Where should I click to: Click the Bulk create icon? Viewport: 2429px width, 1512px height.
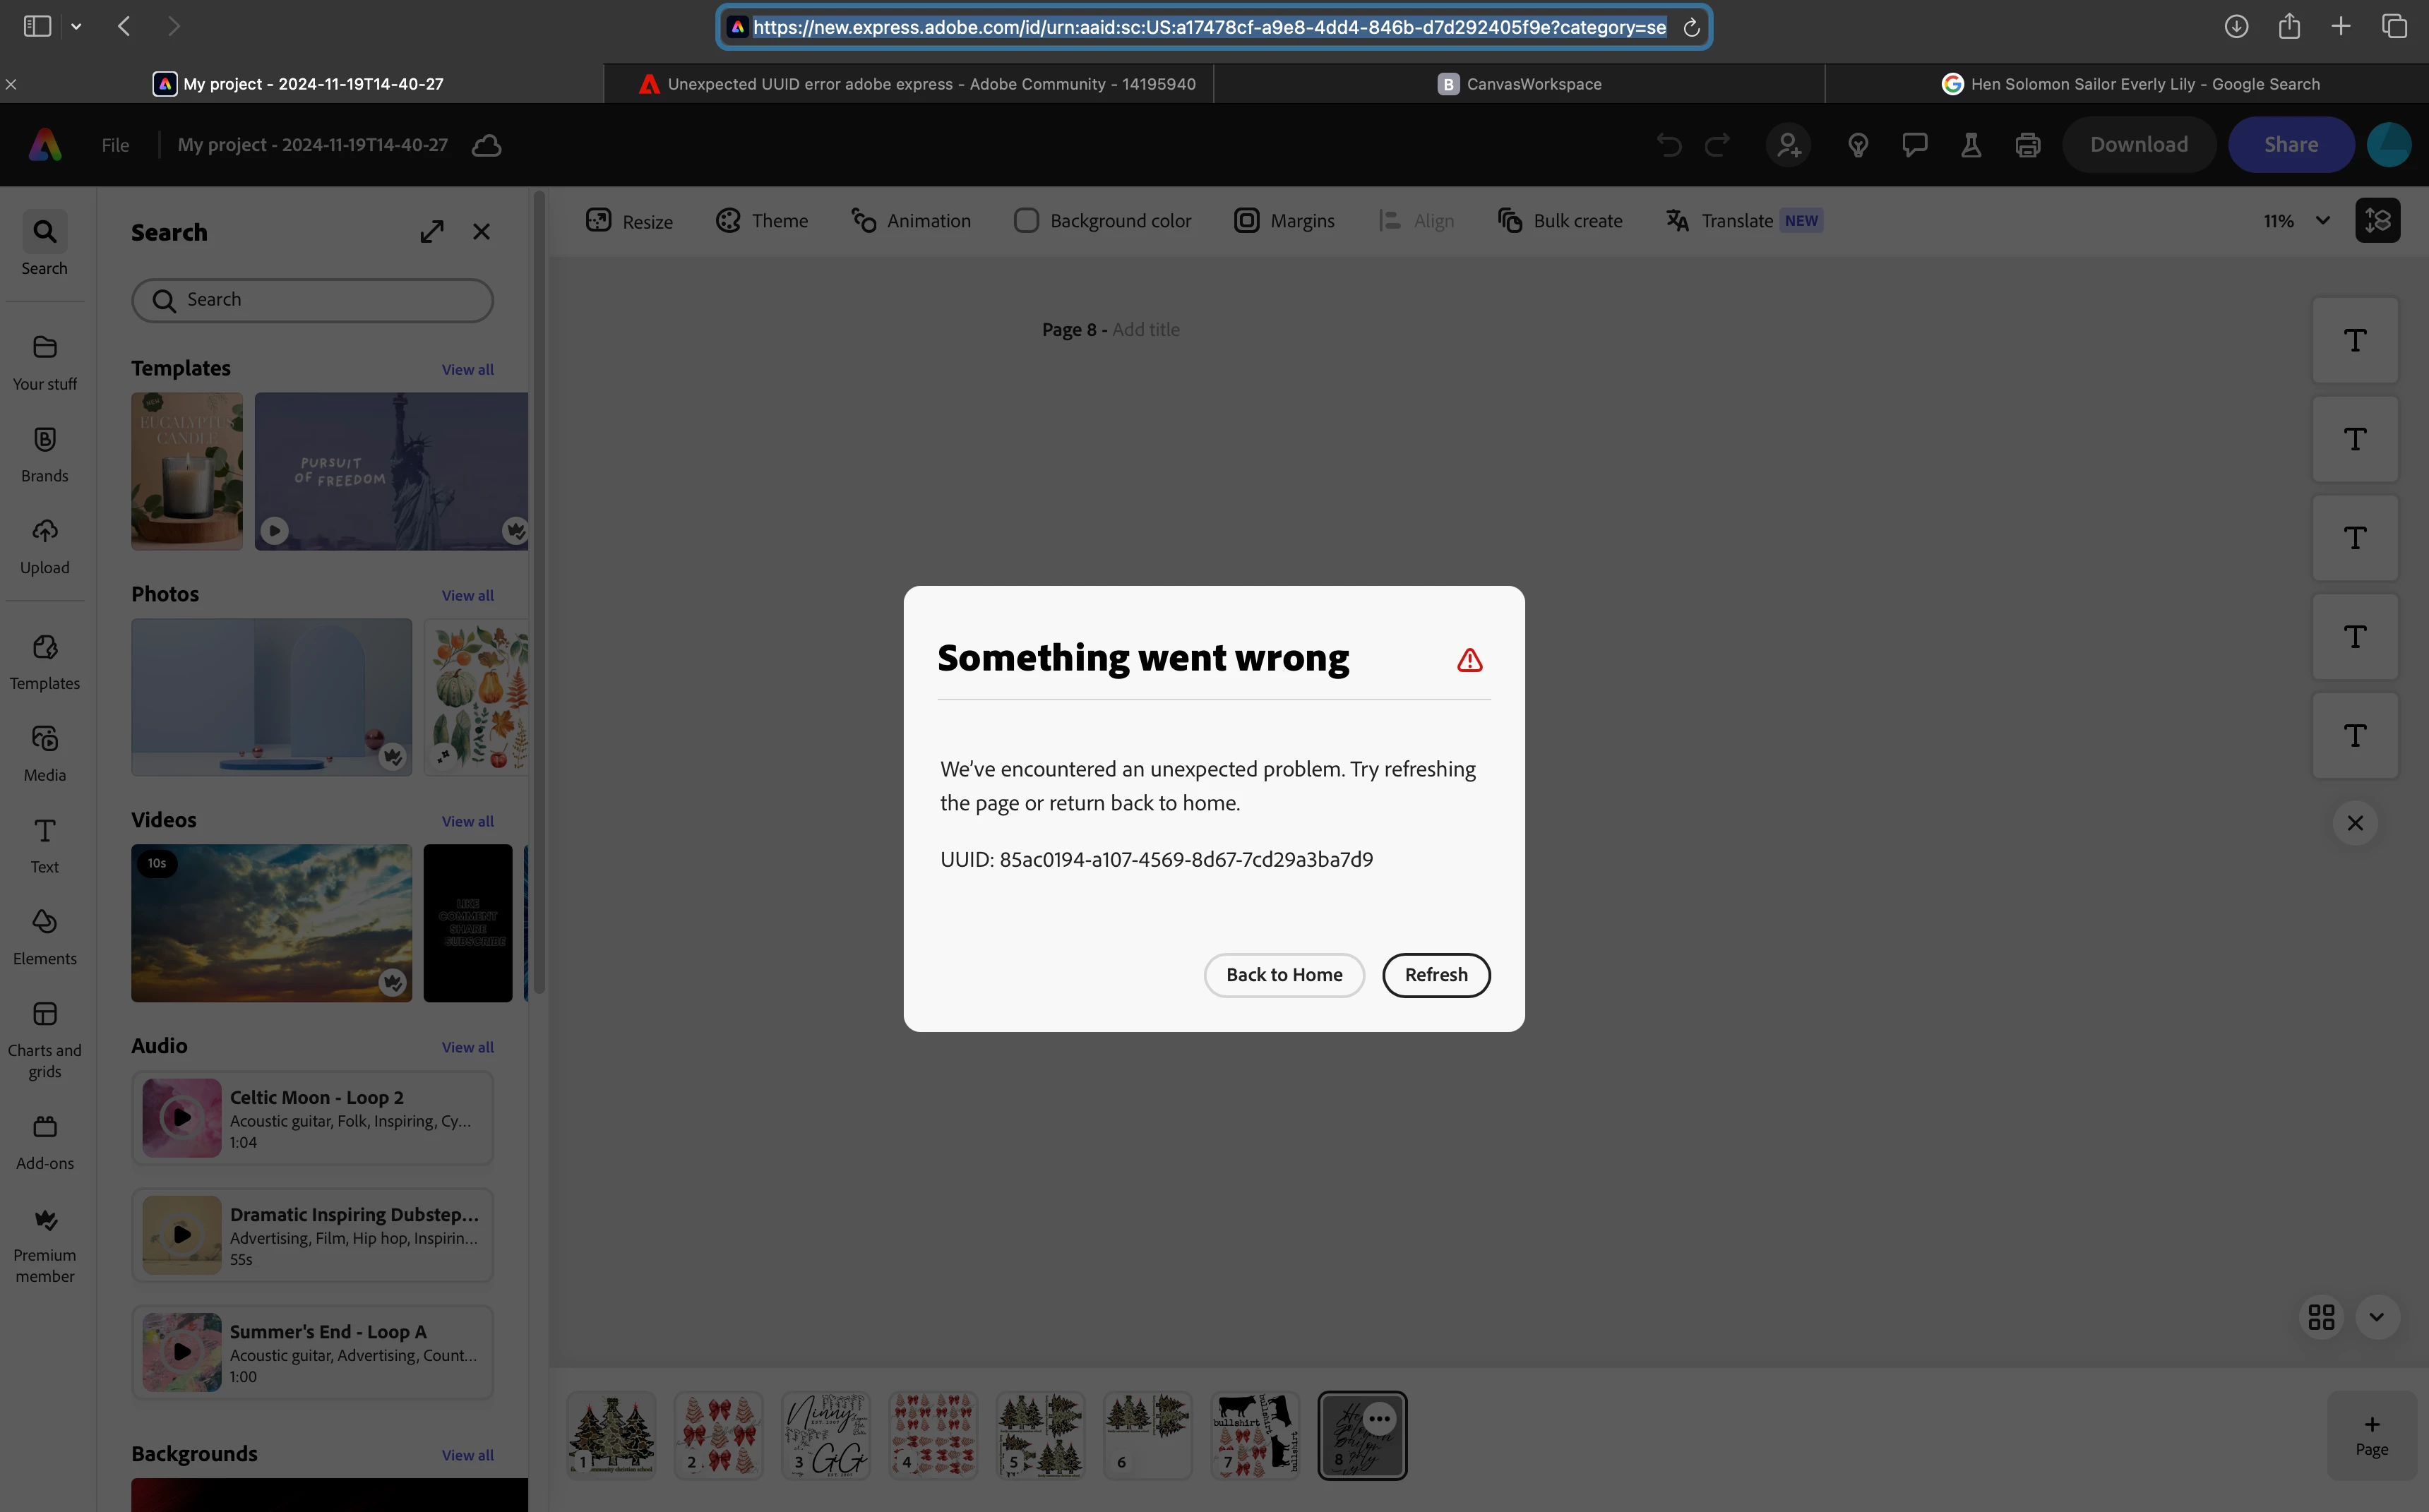pyautogui.click(x=1510, y=221)
